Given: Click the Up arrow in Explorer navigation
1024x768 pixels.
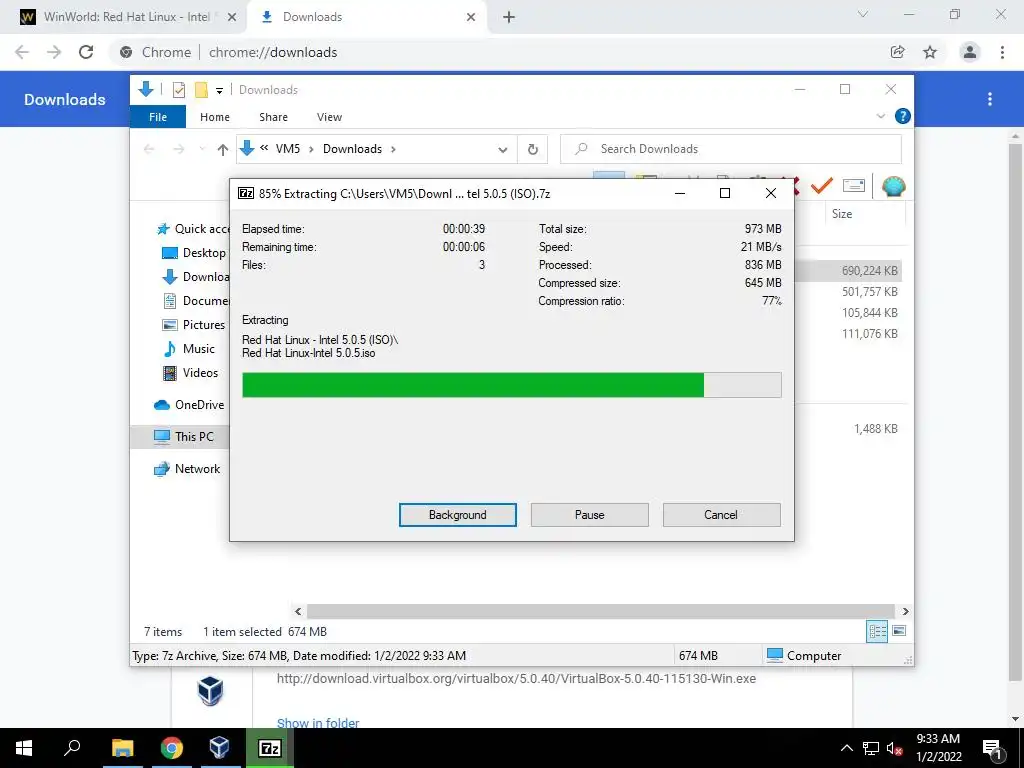Looking at the screenshot, I should click(x=223, y=150).
